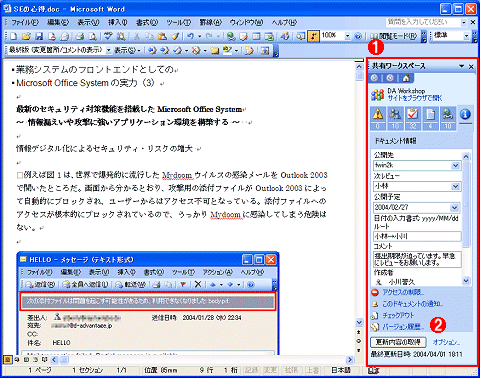
Task: Go back in the task pane
Action: click(x=375, y=78)
